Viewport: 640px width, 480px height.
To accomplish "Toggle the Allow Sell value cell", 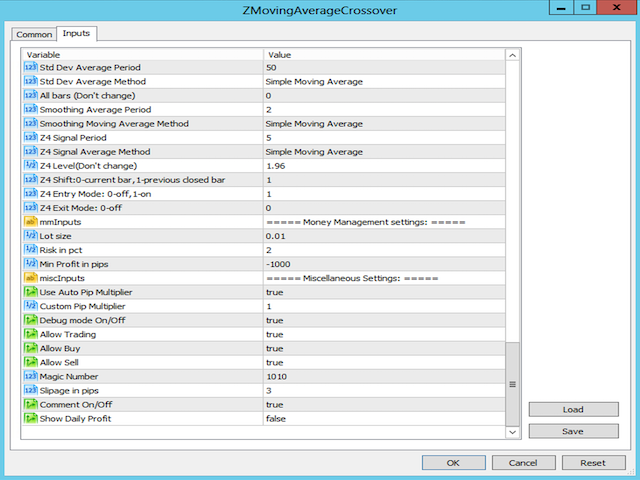I will coord(384,362).
